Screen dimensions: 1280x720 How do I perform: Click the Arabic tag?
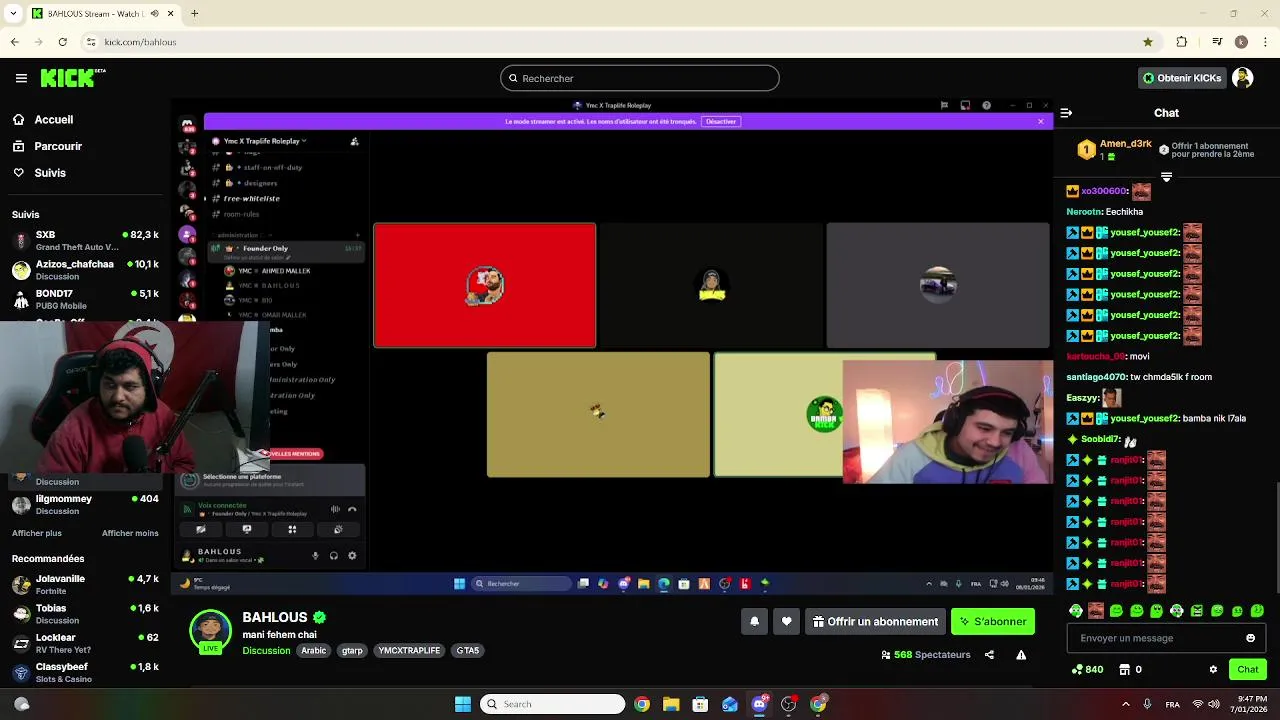(314, 651)
